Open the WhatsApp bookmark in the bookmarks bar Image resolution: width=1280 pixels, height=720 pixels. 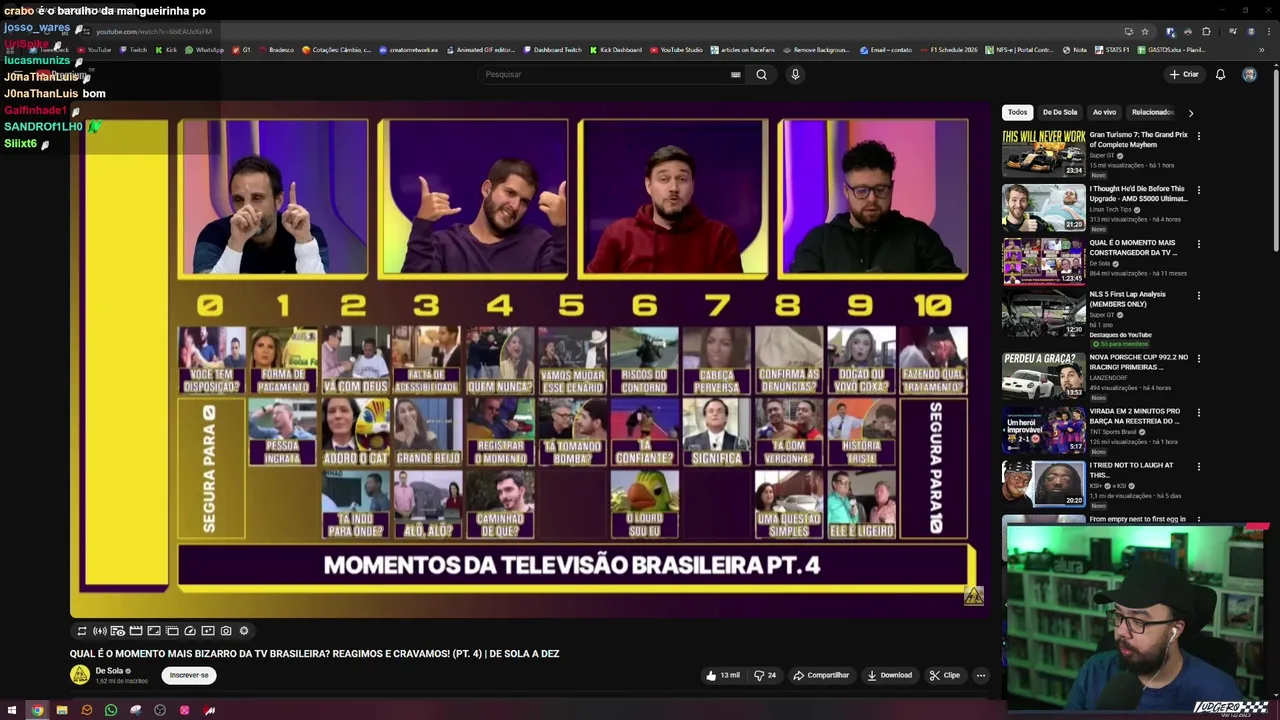(204, 50)
